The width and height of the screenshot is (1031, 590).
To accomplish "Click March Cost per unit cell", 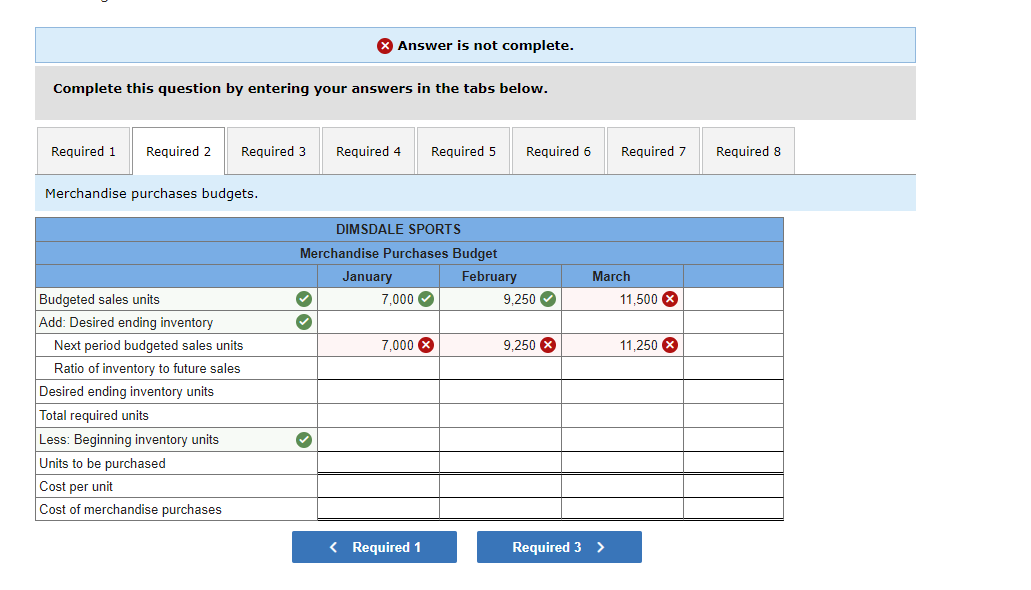I will tap(623, 487).
